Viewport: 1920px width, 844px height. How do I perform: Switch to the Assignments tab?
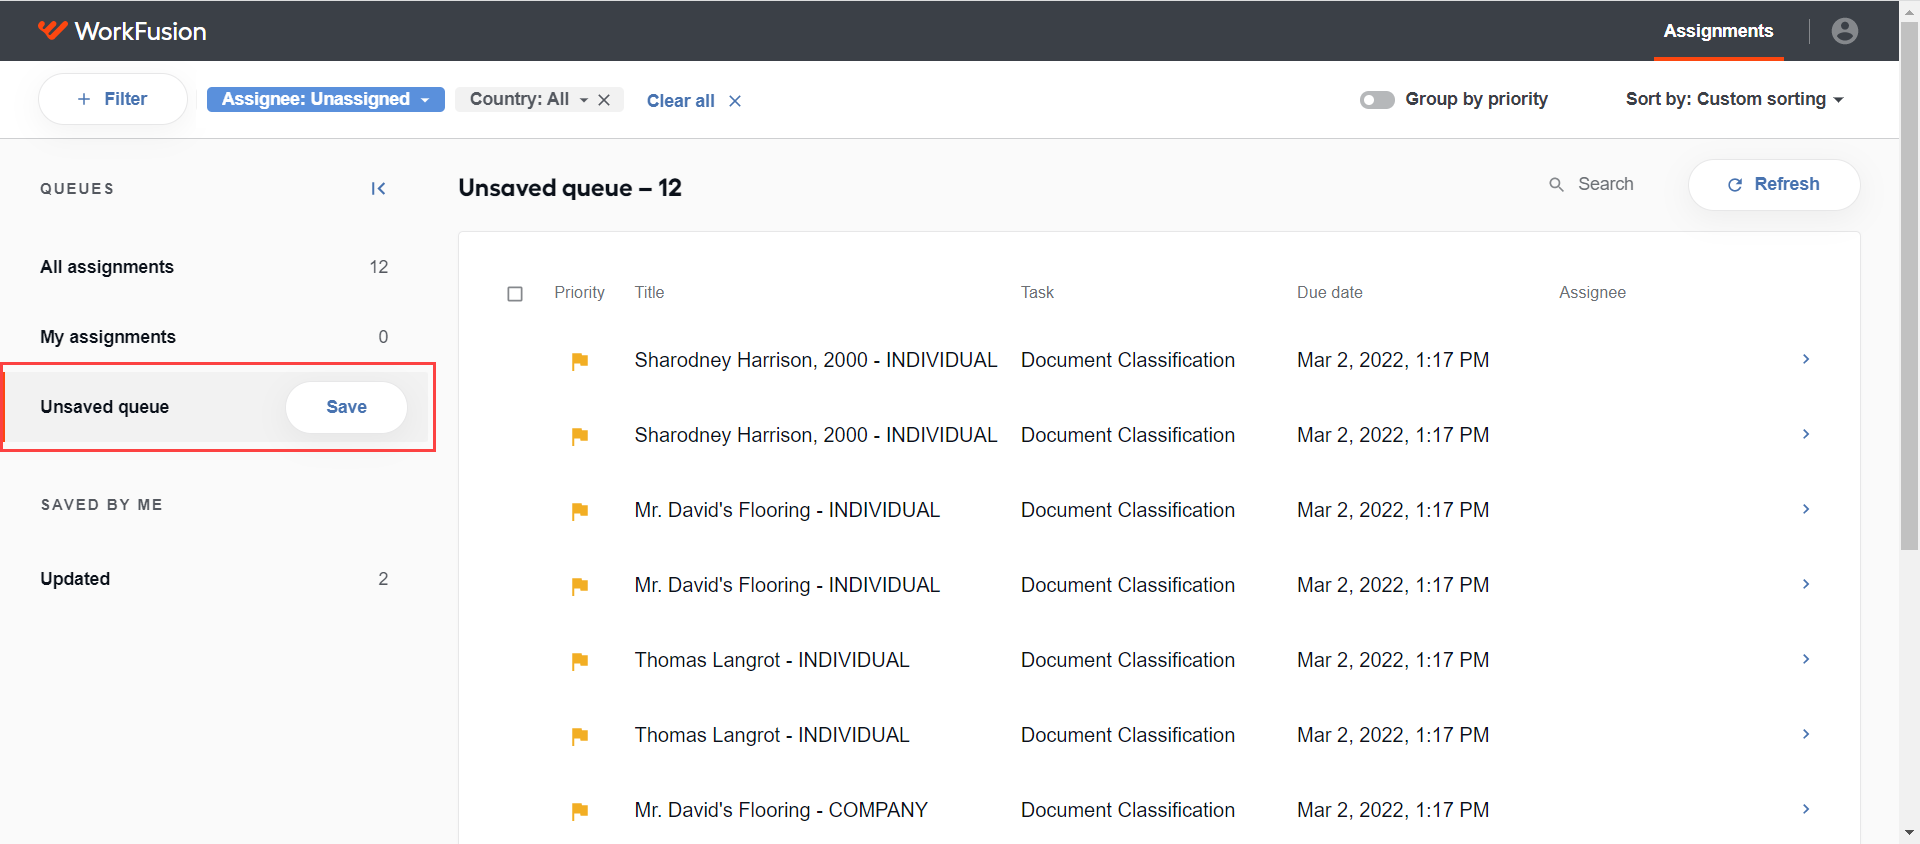click(1718, 31)
